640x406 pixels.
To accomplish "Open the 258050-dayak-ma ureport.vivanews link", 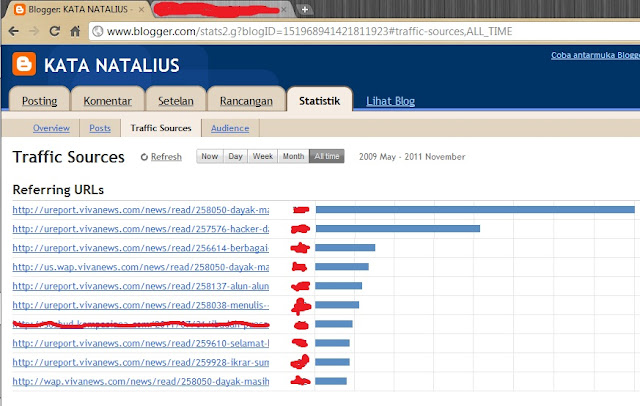I will click(x=141, y=210).
